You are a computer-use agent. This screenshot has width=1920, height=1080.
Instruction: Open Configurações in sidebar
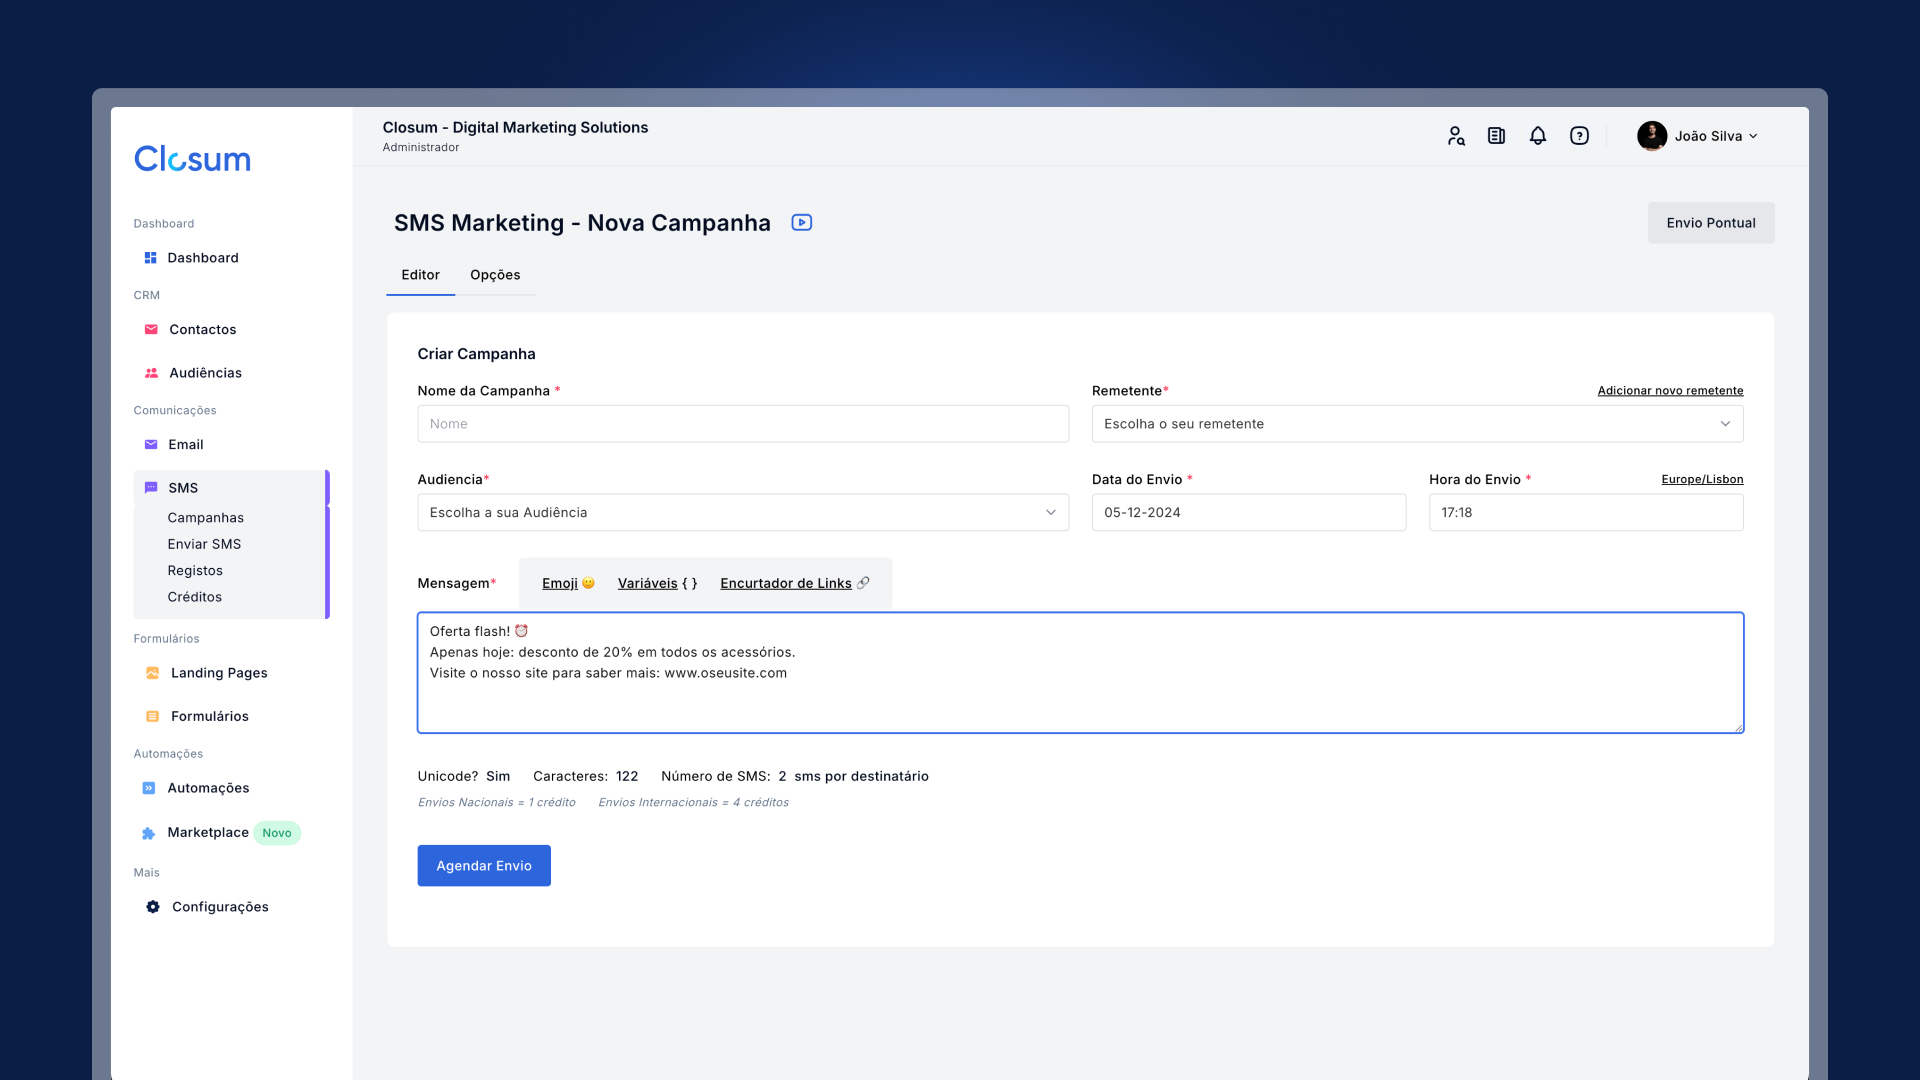tap(220, 907)
